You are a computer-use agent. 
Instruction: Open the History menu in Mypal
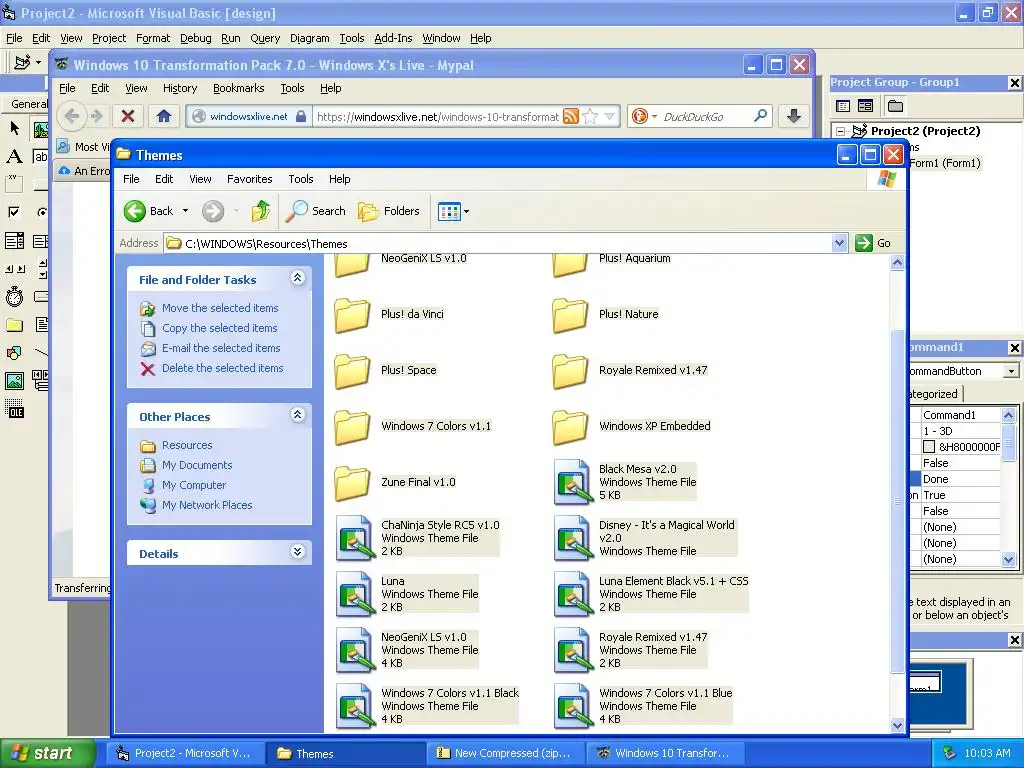(x=180, y=88)
